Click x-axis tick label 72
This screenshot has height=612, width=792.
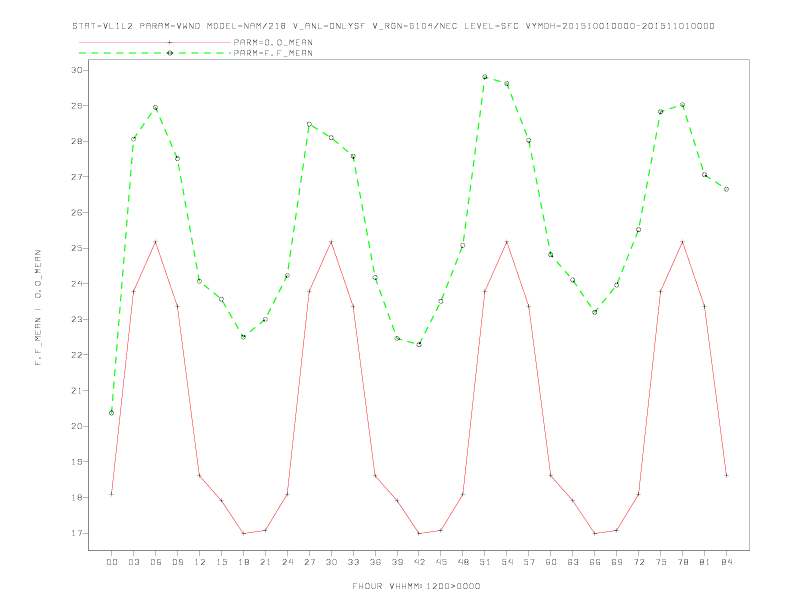coord(638,562)
